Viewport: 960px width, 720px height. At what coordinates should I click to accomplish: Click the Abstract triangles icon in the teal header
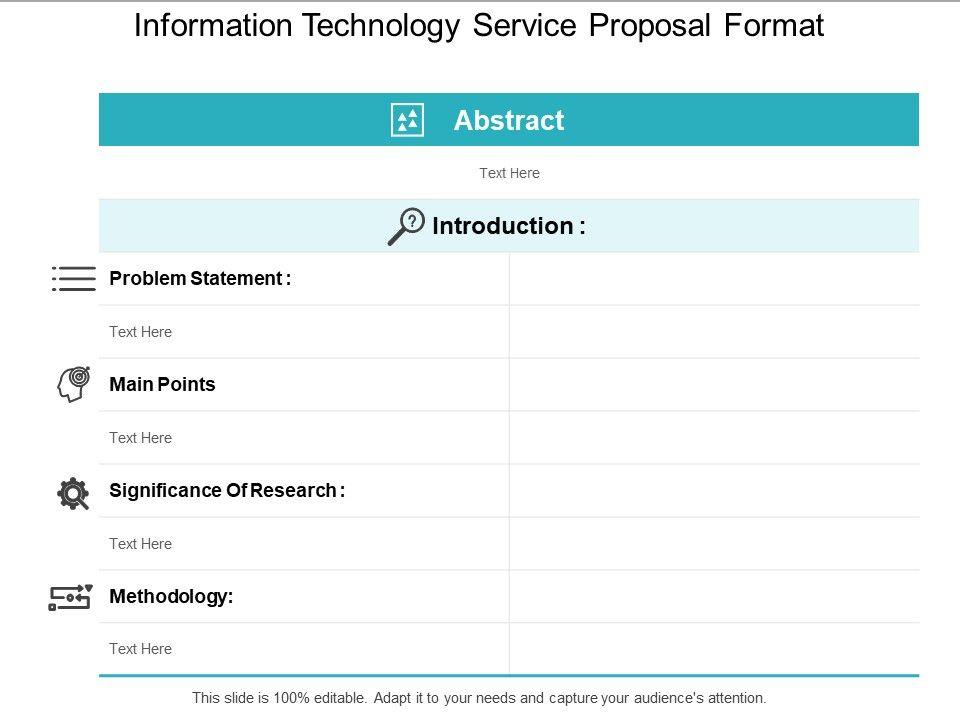click(407, 120)
